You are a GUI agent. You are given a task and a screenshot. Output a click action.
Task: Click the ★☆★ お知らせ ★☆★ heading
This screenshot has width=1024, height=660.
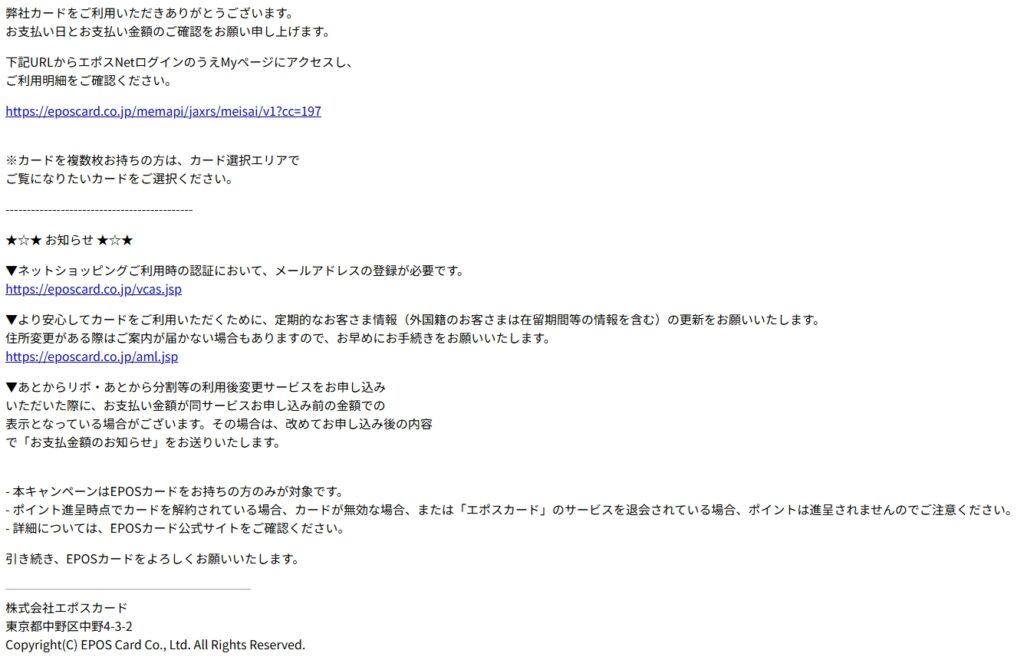pyautogui.click(x=69, y=240)
